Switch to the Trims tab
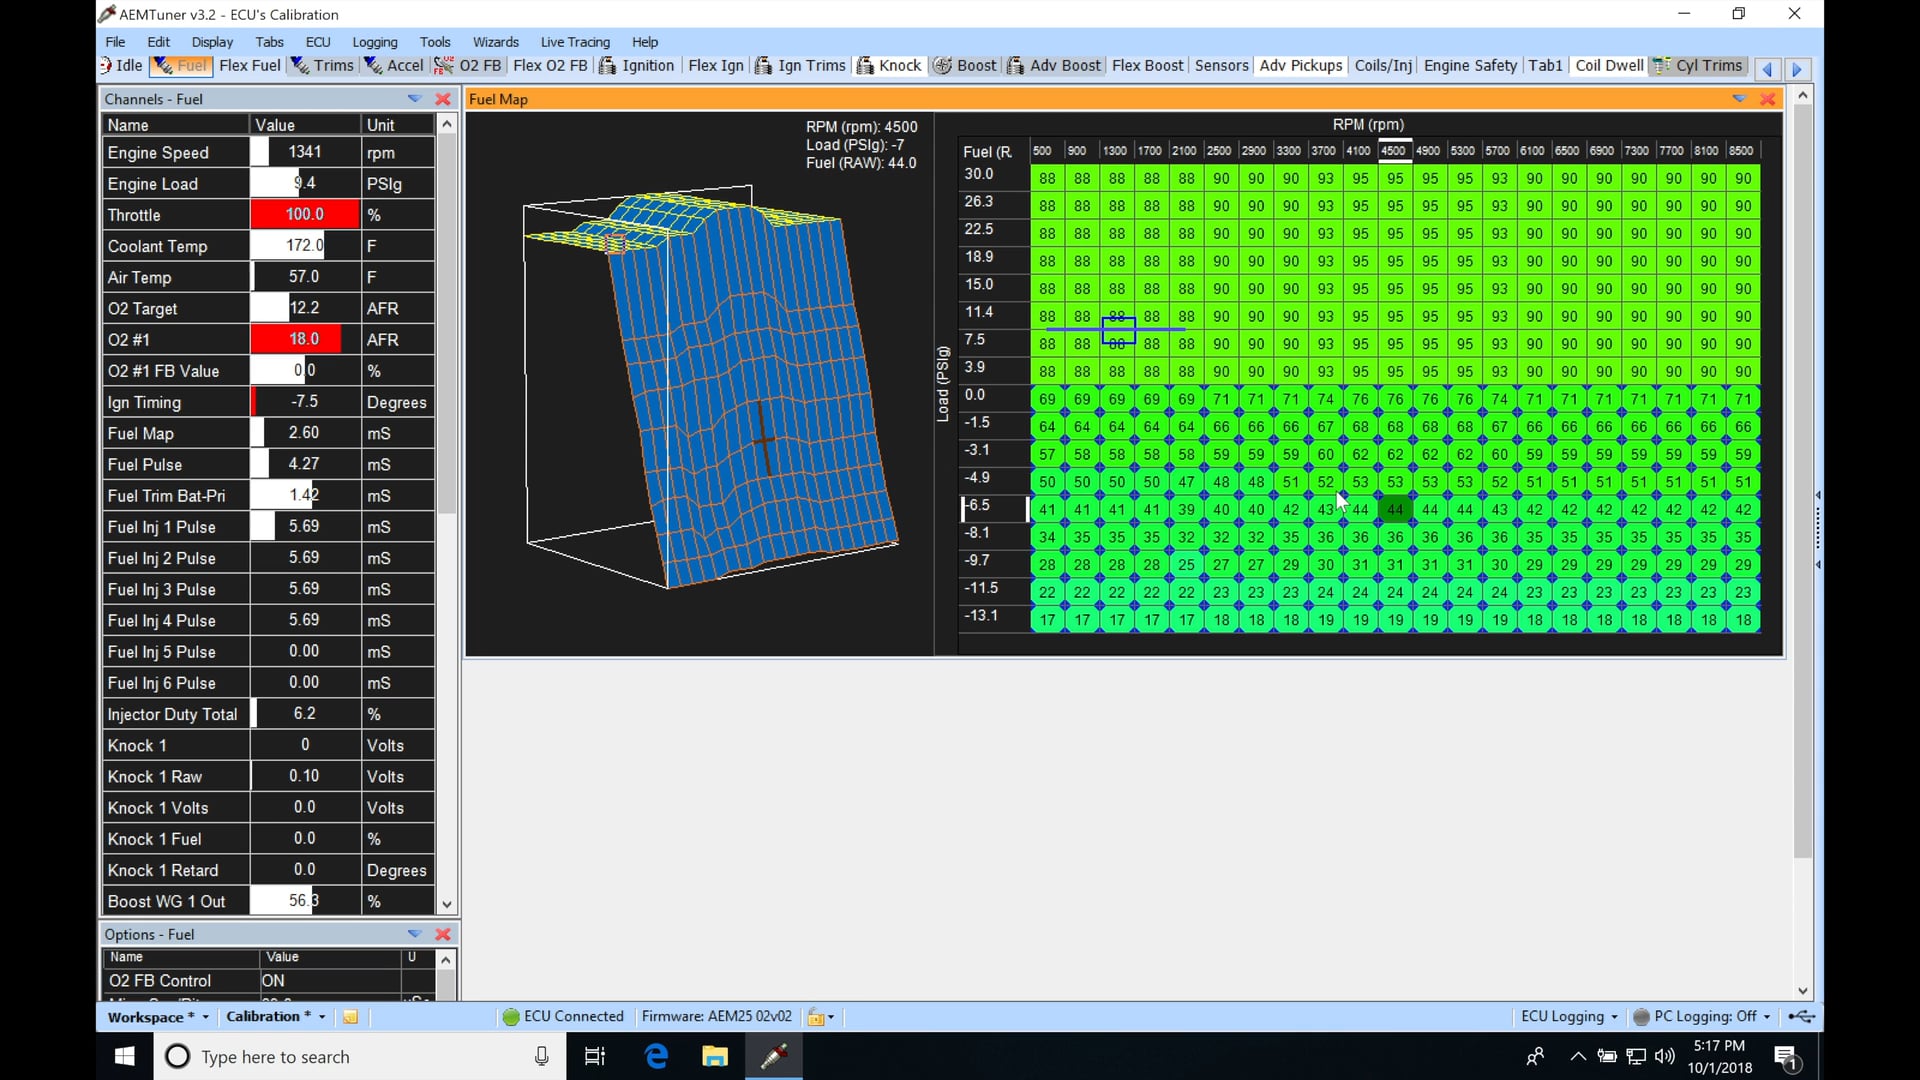 pyautogui.click(x=322, y=66)
